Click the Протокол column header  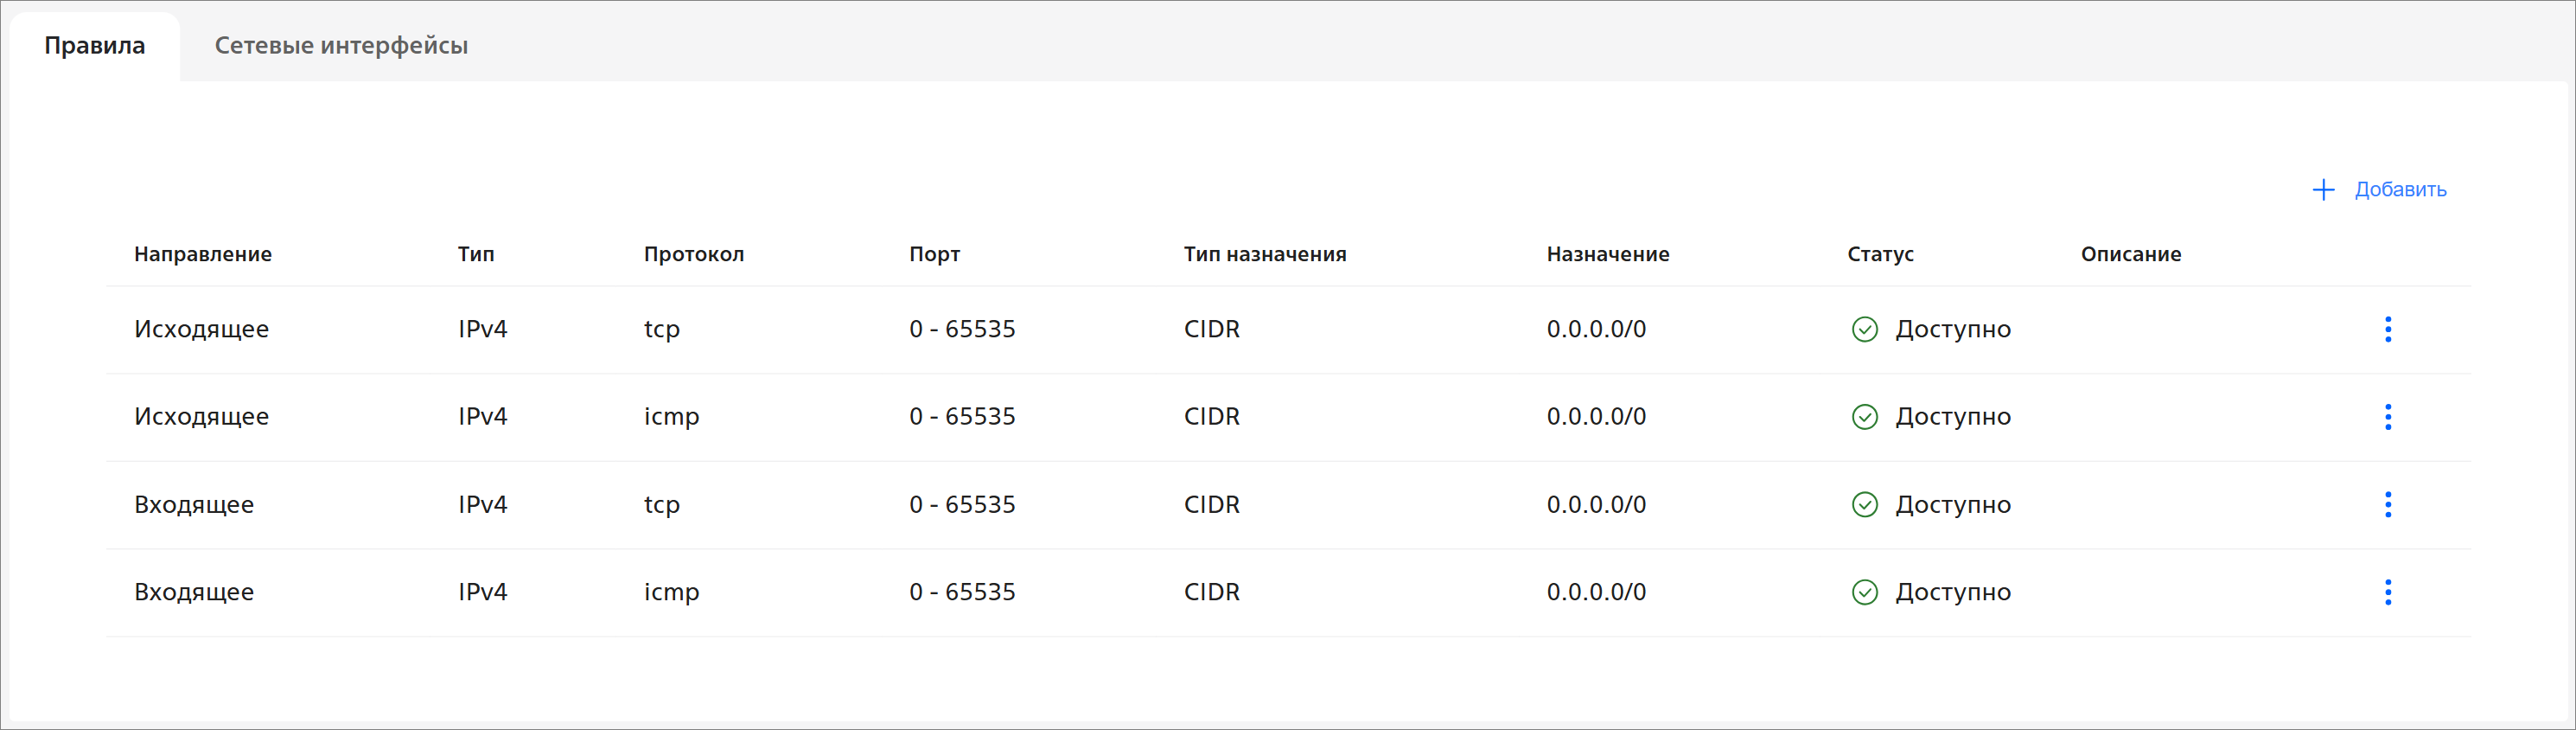click(x=693, y=254)
